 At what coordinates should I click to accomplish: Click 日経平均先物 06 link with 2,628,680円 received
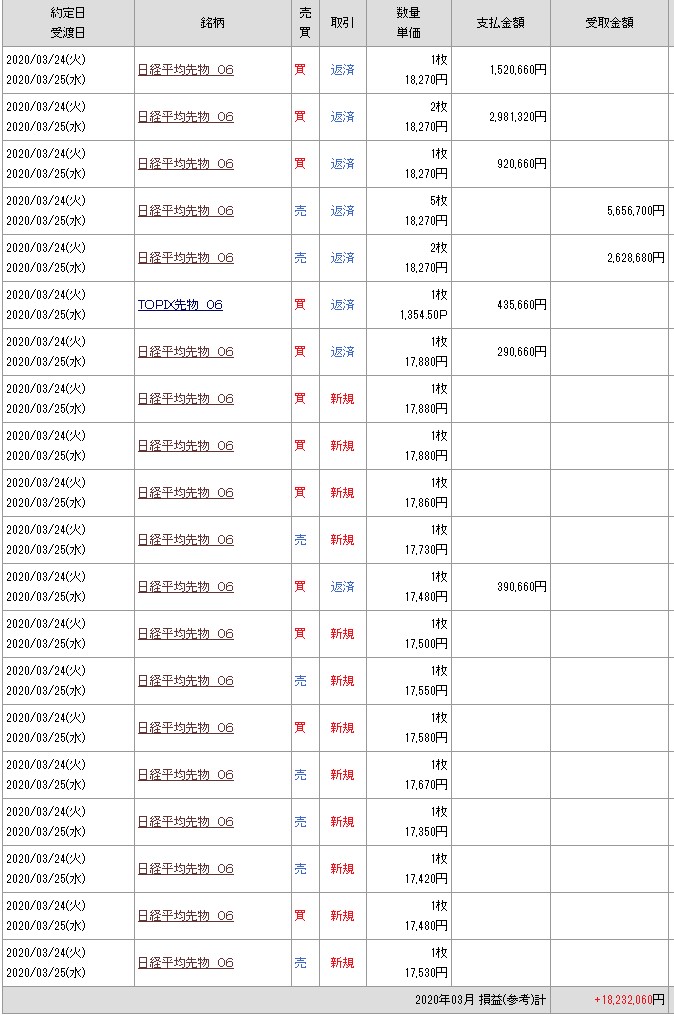tap(185, 258)
